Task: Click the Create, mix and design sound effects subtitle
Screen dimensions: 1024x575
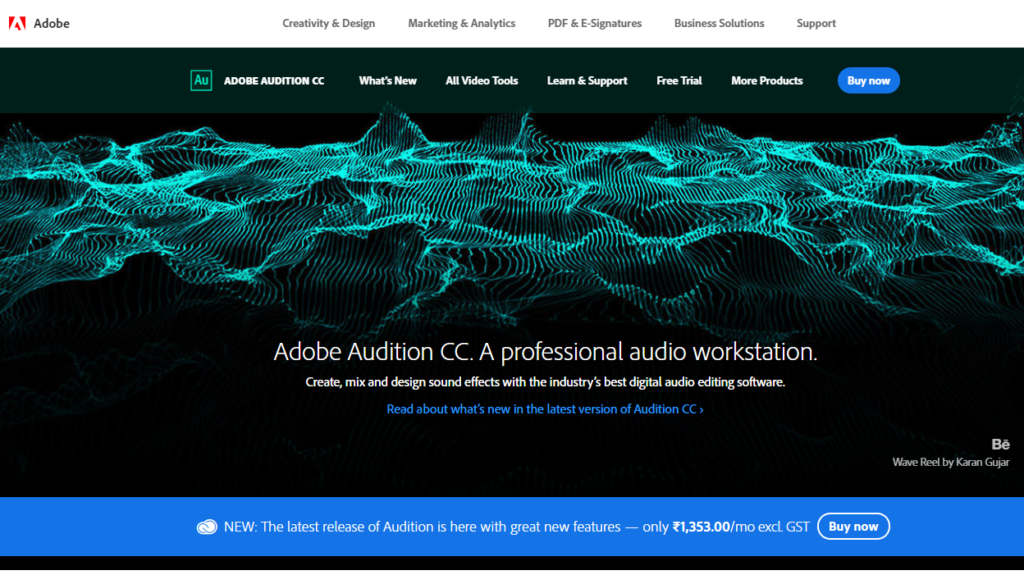Action: 545,382
